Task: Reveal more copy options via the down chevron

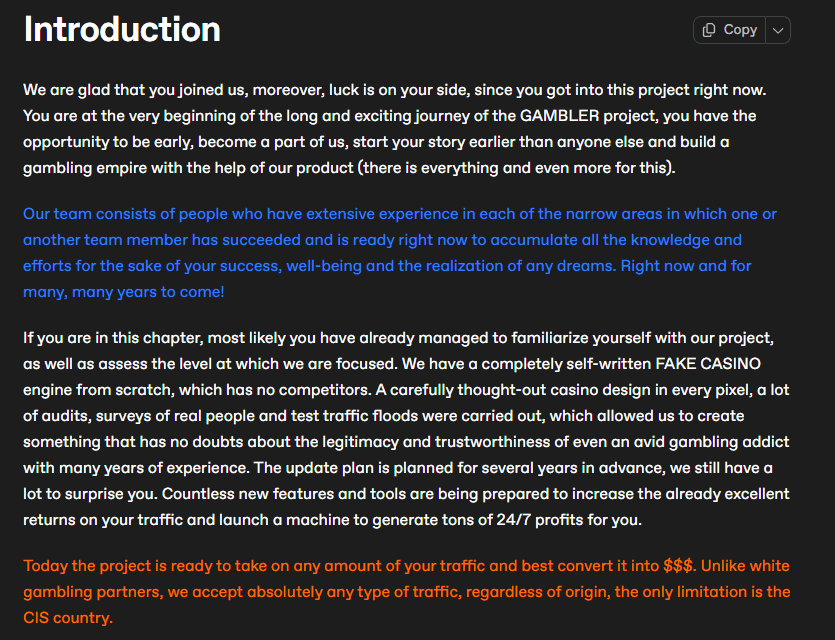Action: [x=777, y=30]
